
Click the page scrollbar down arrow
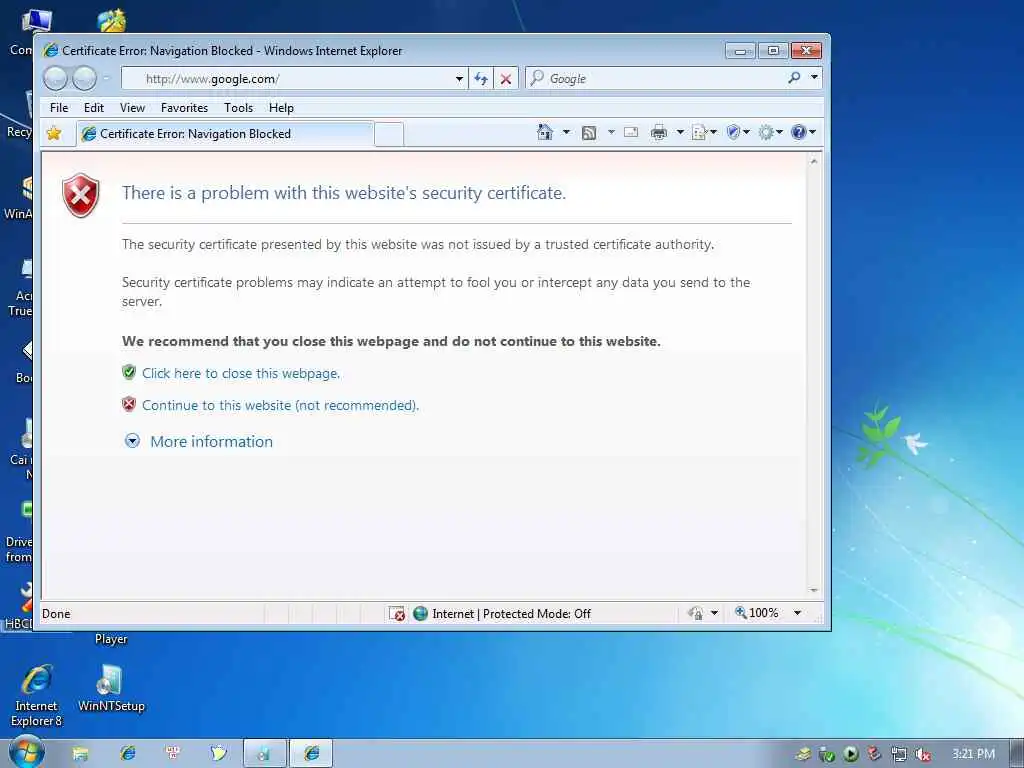click(814, 590)
